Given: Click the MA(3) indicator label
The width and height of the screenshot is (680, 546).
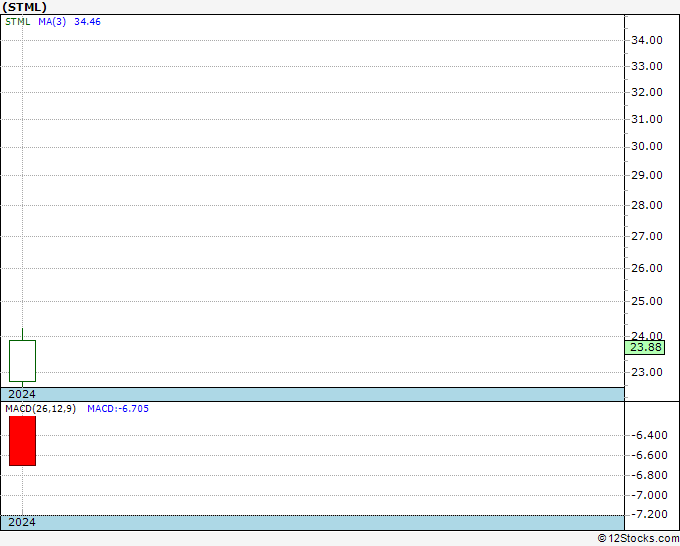Looking at the screenshot, I should point(52,22).
